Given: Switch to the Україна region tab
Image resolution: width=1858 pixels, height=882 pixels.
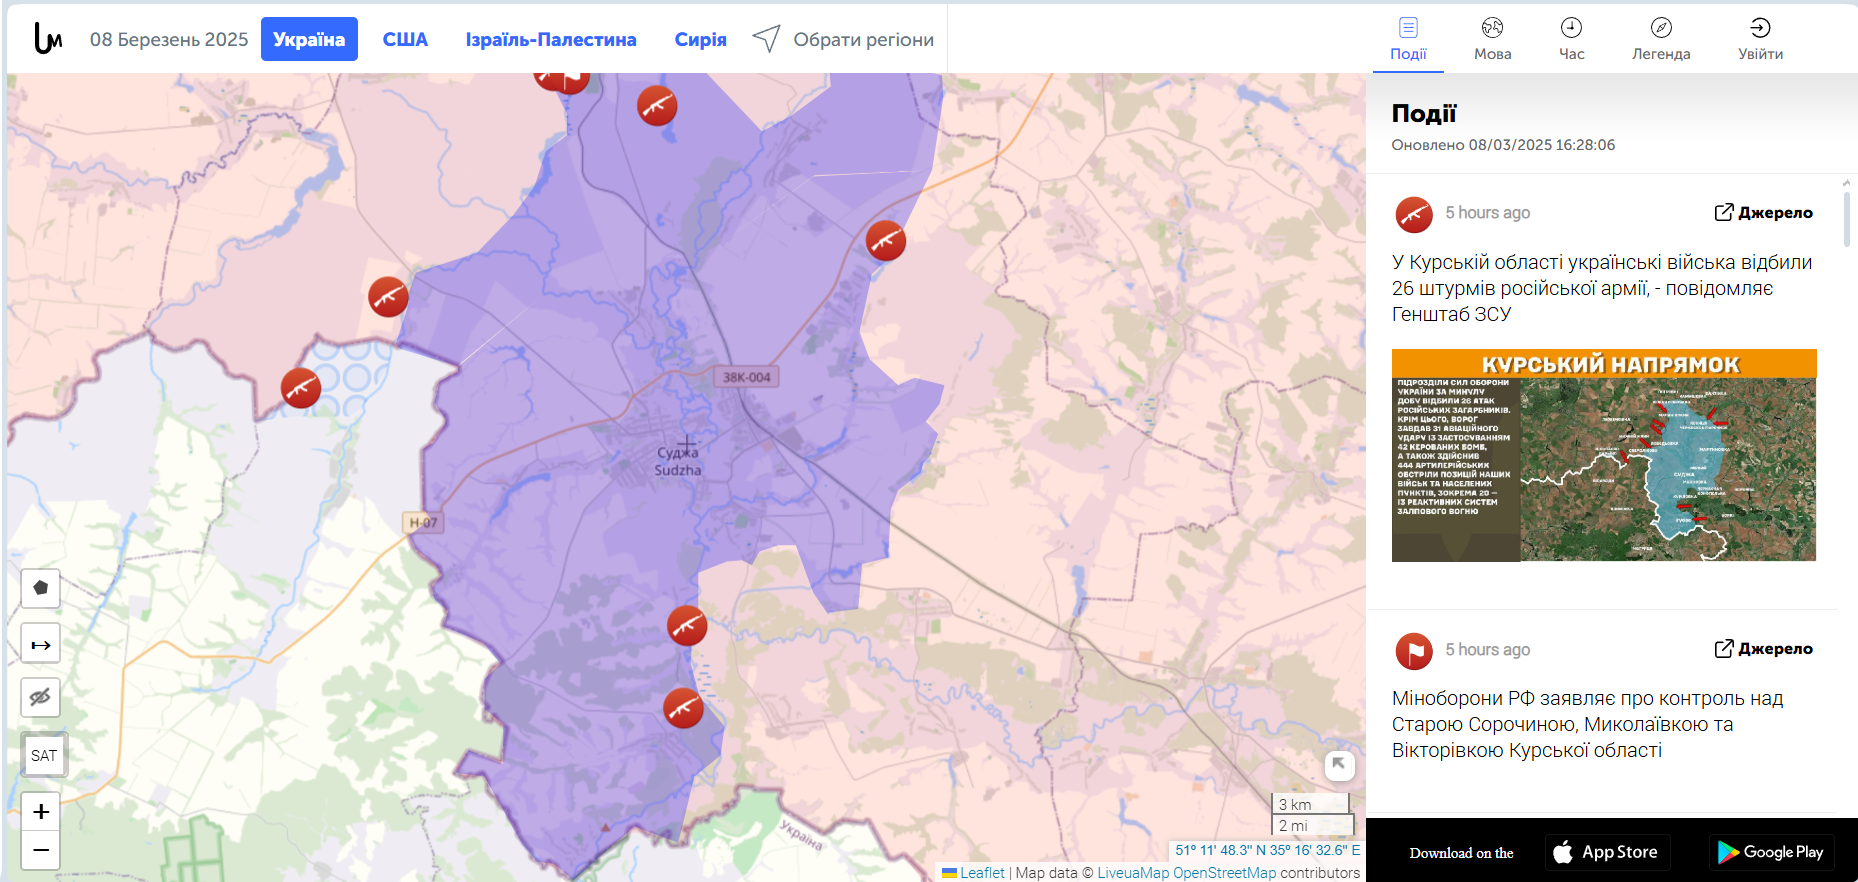Looking at the screenshot, I should tap(309, 39).
